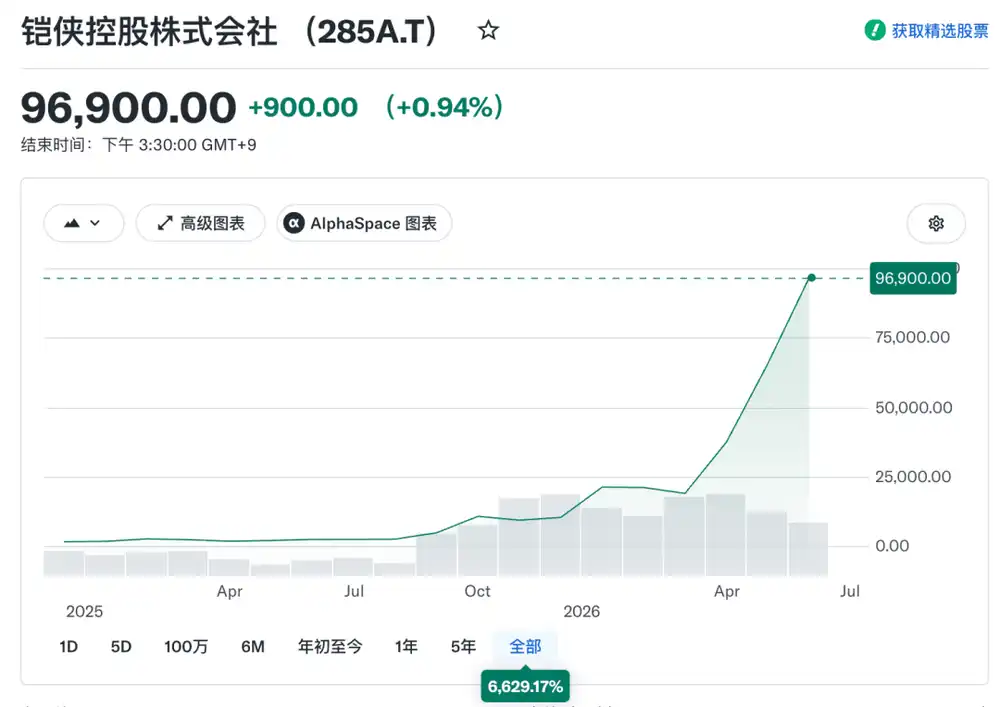Select the 1D time range
The height and width of the screenshot is (707, 1000).
pos(68,646)
